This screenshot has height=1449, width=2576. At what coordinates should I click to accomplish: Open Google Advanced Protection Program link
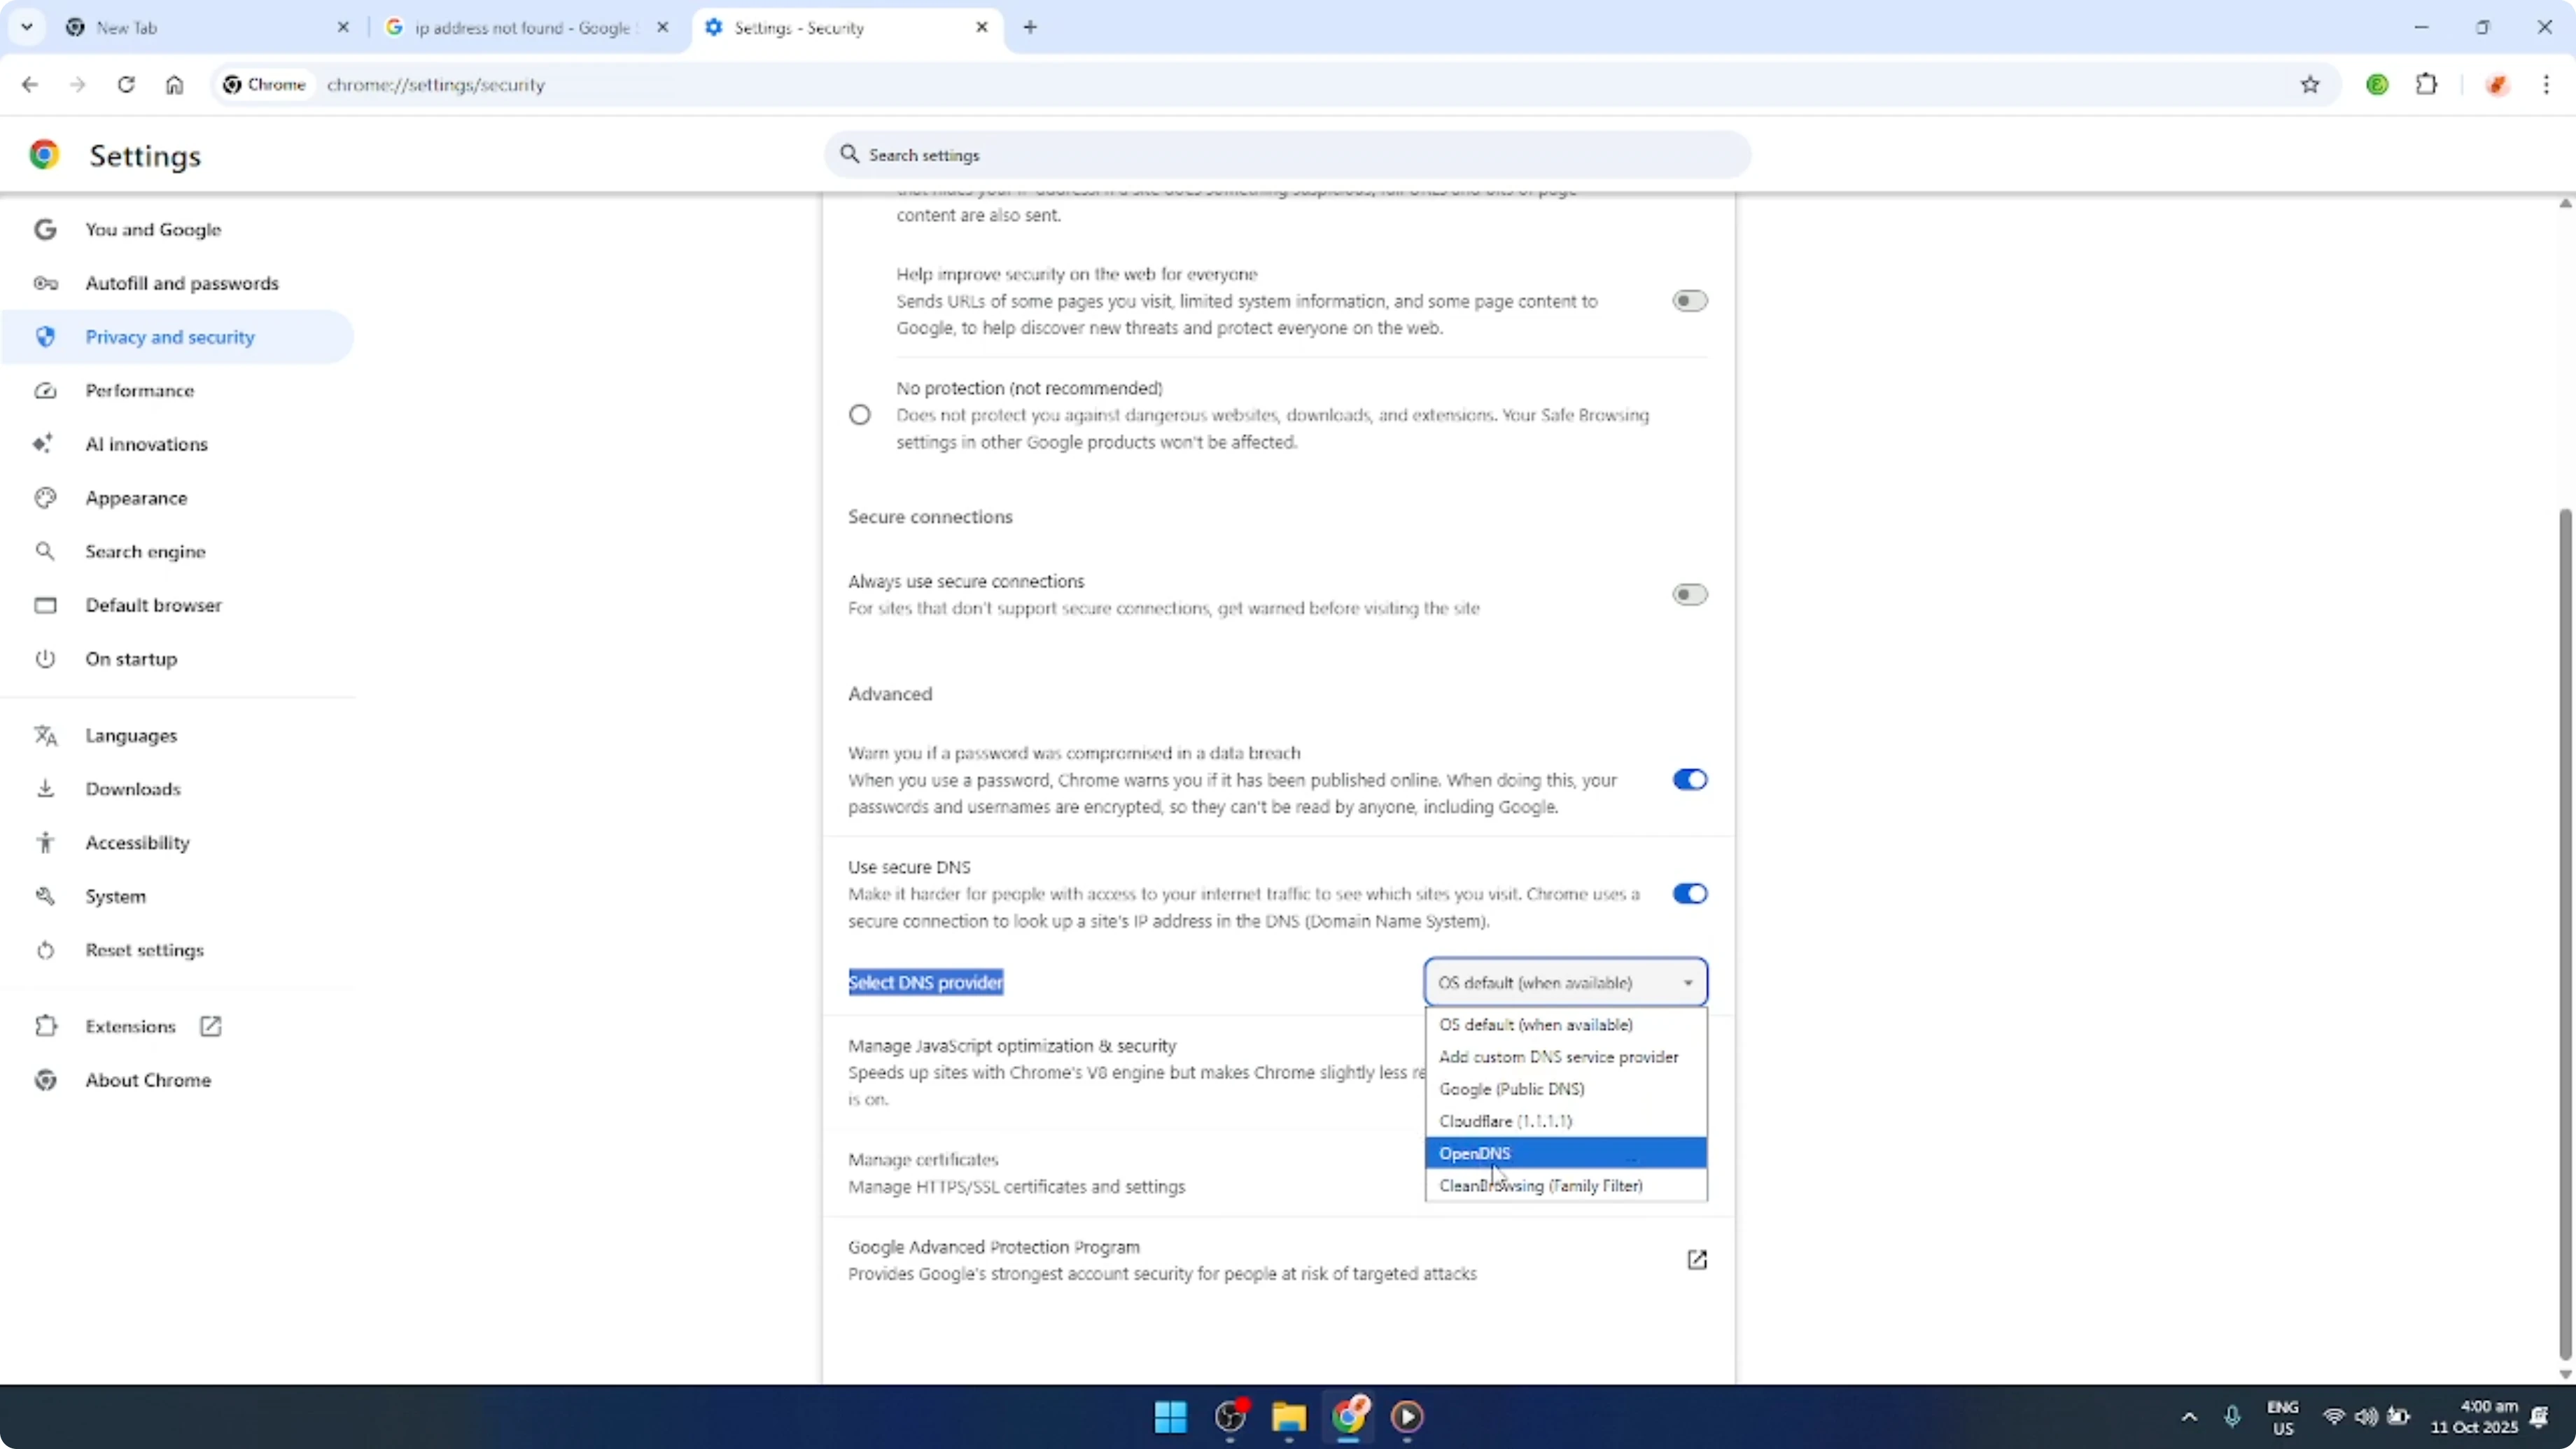1697,1259
